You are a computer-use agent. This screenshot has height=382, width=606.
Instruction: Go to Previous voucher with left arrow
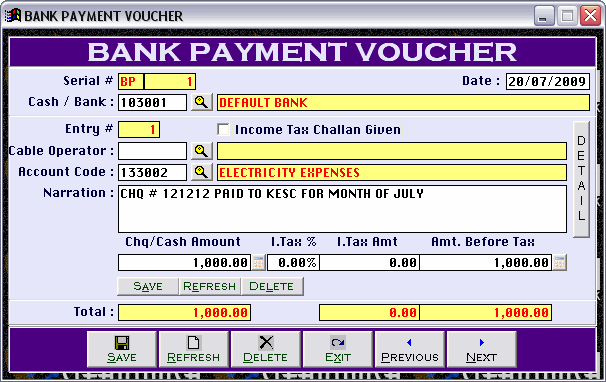(x=410, y=349)
